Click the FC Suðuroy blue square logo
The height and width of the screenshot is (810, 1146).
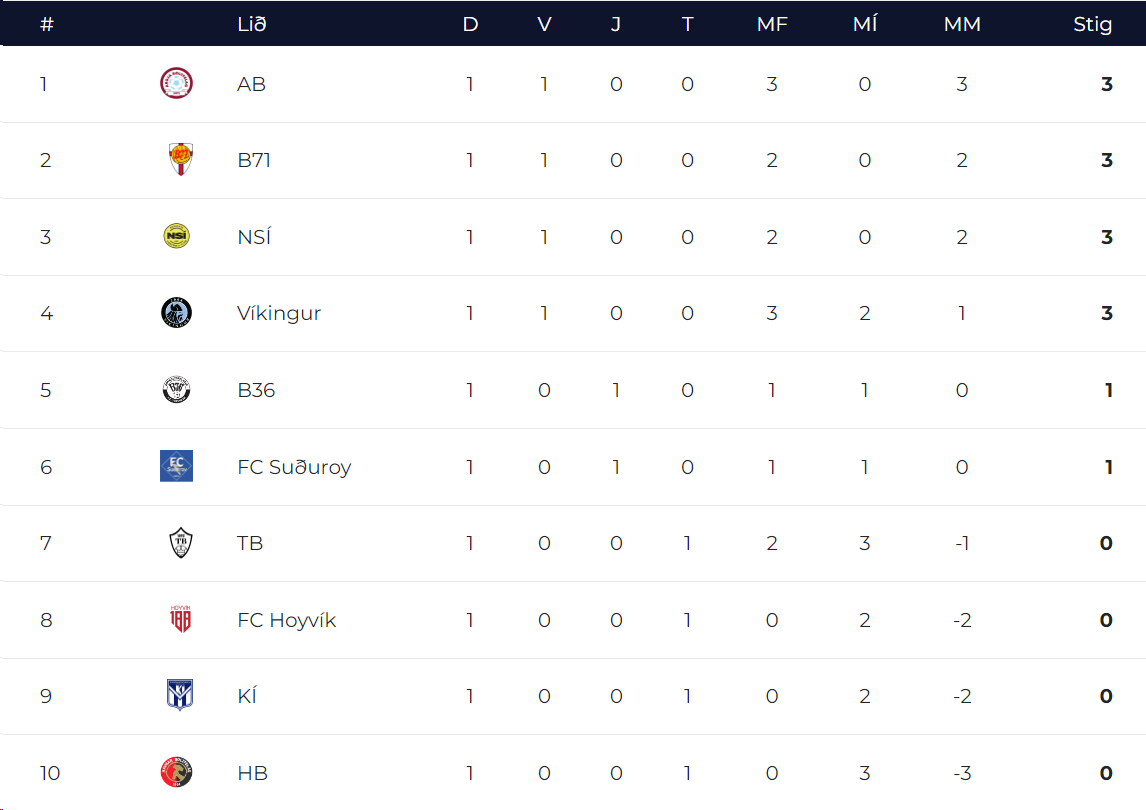(176, 466)
